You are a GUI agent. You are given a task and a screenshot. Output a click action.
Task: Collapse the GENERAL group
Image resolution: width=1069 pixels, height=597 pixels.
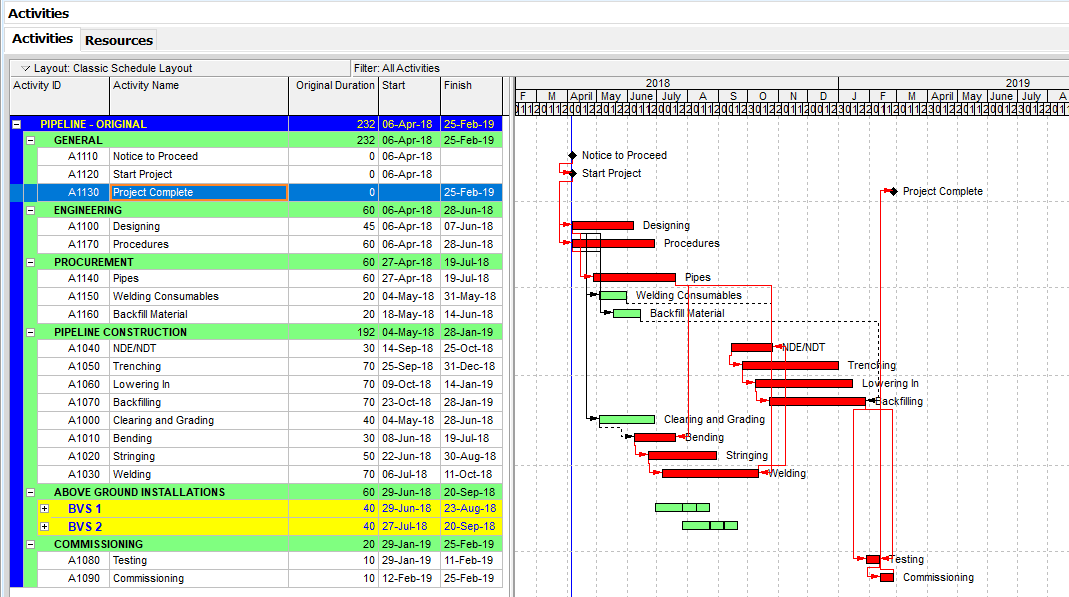point(31,140)
